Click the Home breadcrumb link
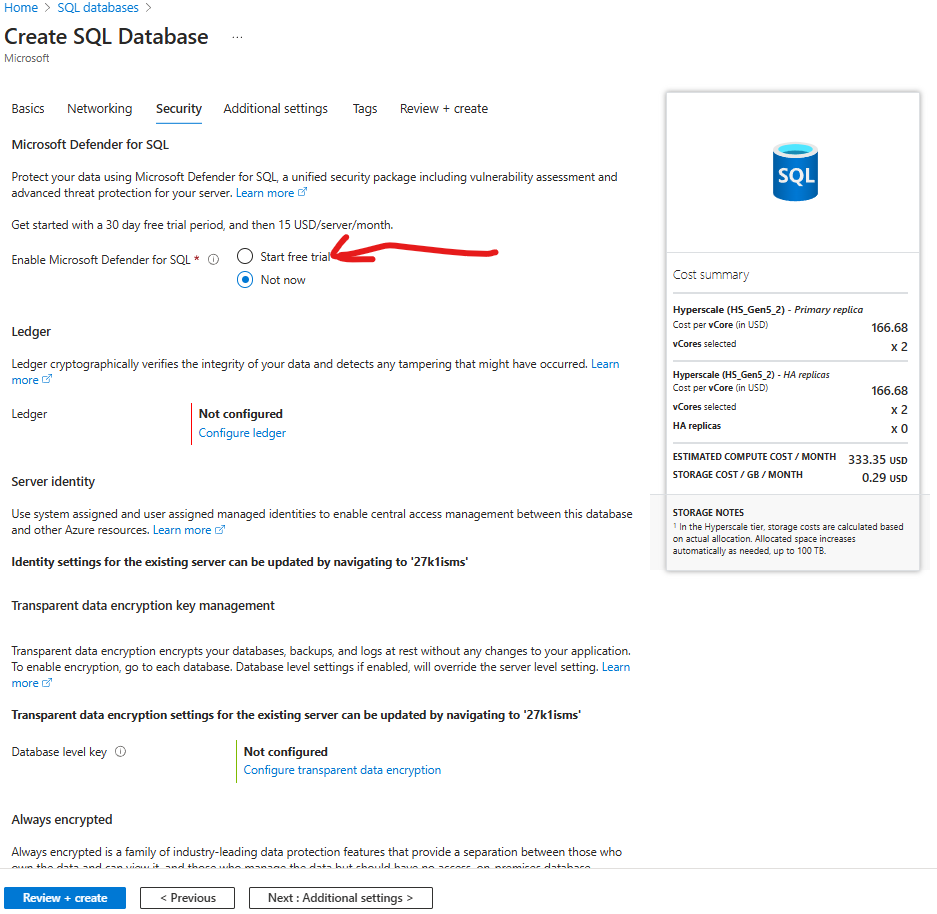The image size is (937, 914). (21, 8)
